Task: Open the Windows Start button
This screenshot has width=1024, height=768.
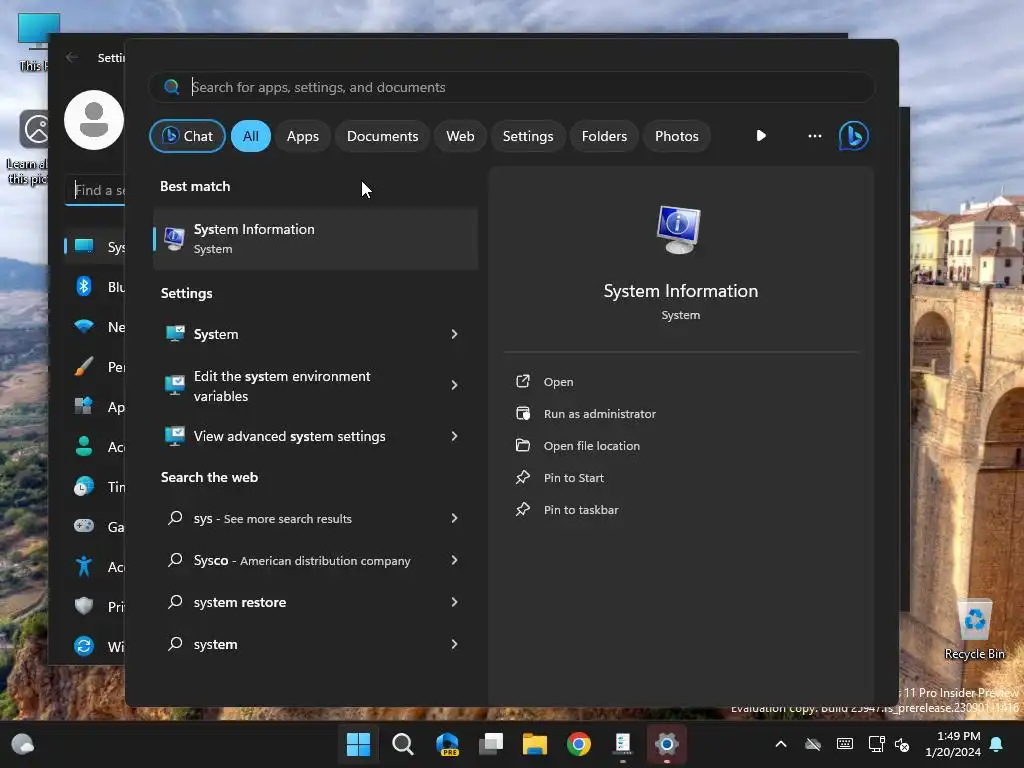Action: (x=358, y=744)
